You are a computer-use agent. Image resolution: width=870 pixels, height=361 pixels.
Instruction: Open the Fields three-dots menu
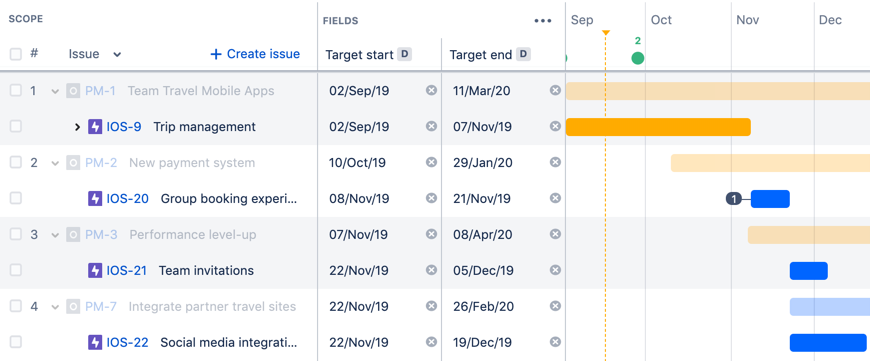point(543,21)
